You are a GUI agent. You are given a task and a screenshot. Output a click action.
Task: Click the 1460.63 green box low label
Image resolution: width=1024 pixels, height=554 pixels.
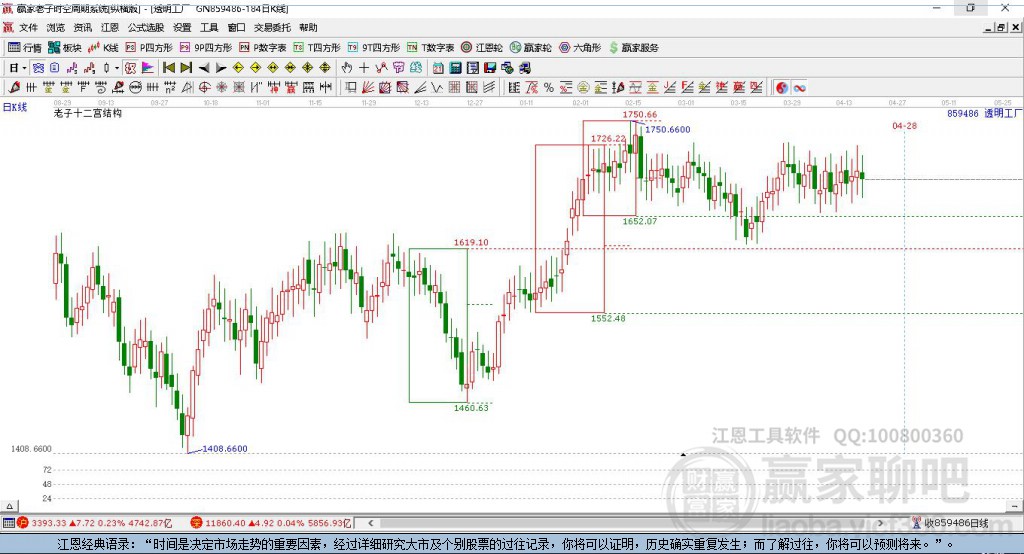tap(471, 408)
